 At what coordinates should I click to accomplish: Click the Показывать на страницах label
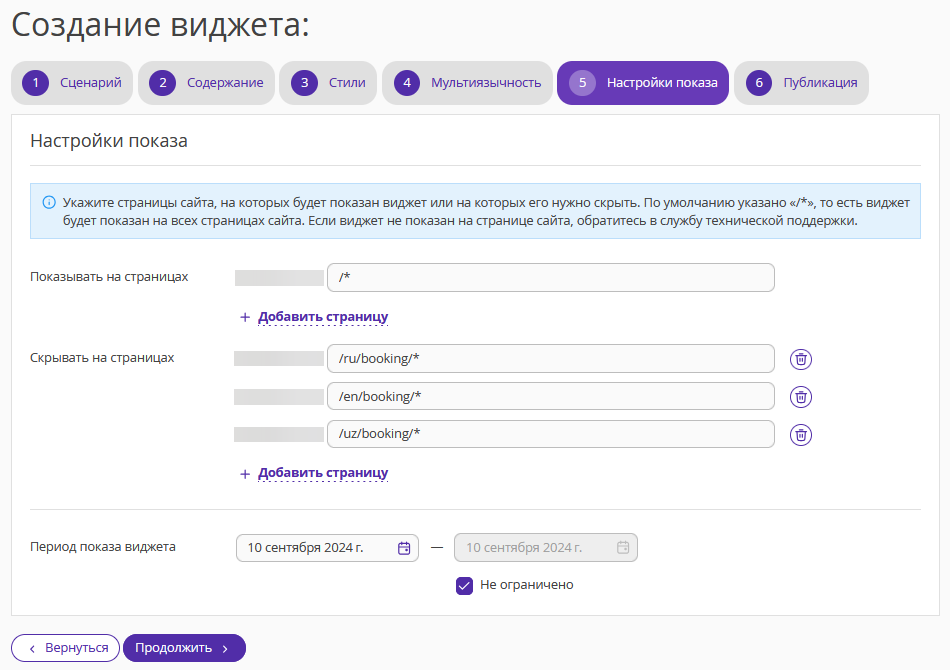point(109,277)
